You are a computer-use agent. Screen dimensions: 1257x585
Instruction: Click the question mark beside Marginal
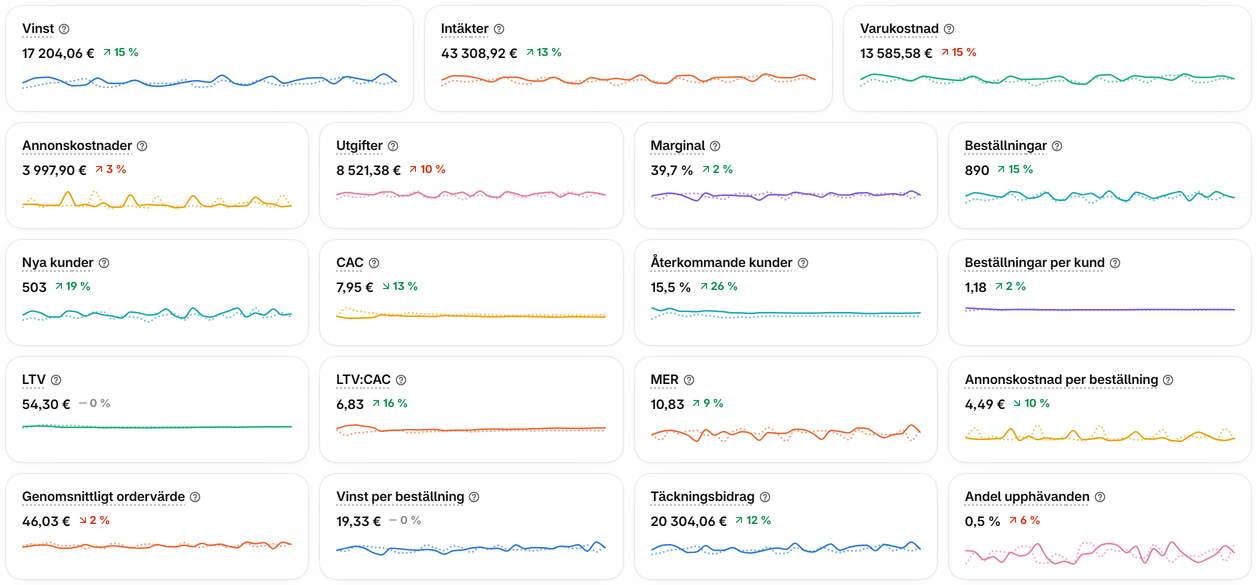(x=715, y=146)
